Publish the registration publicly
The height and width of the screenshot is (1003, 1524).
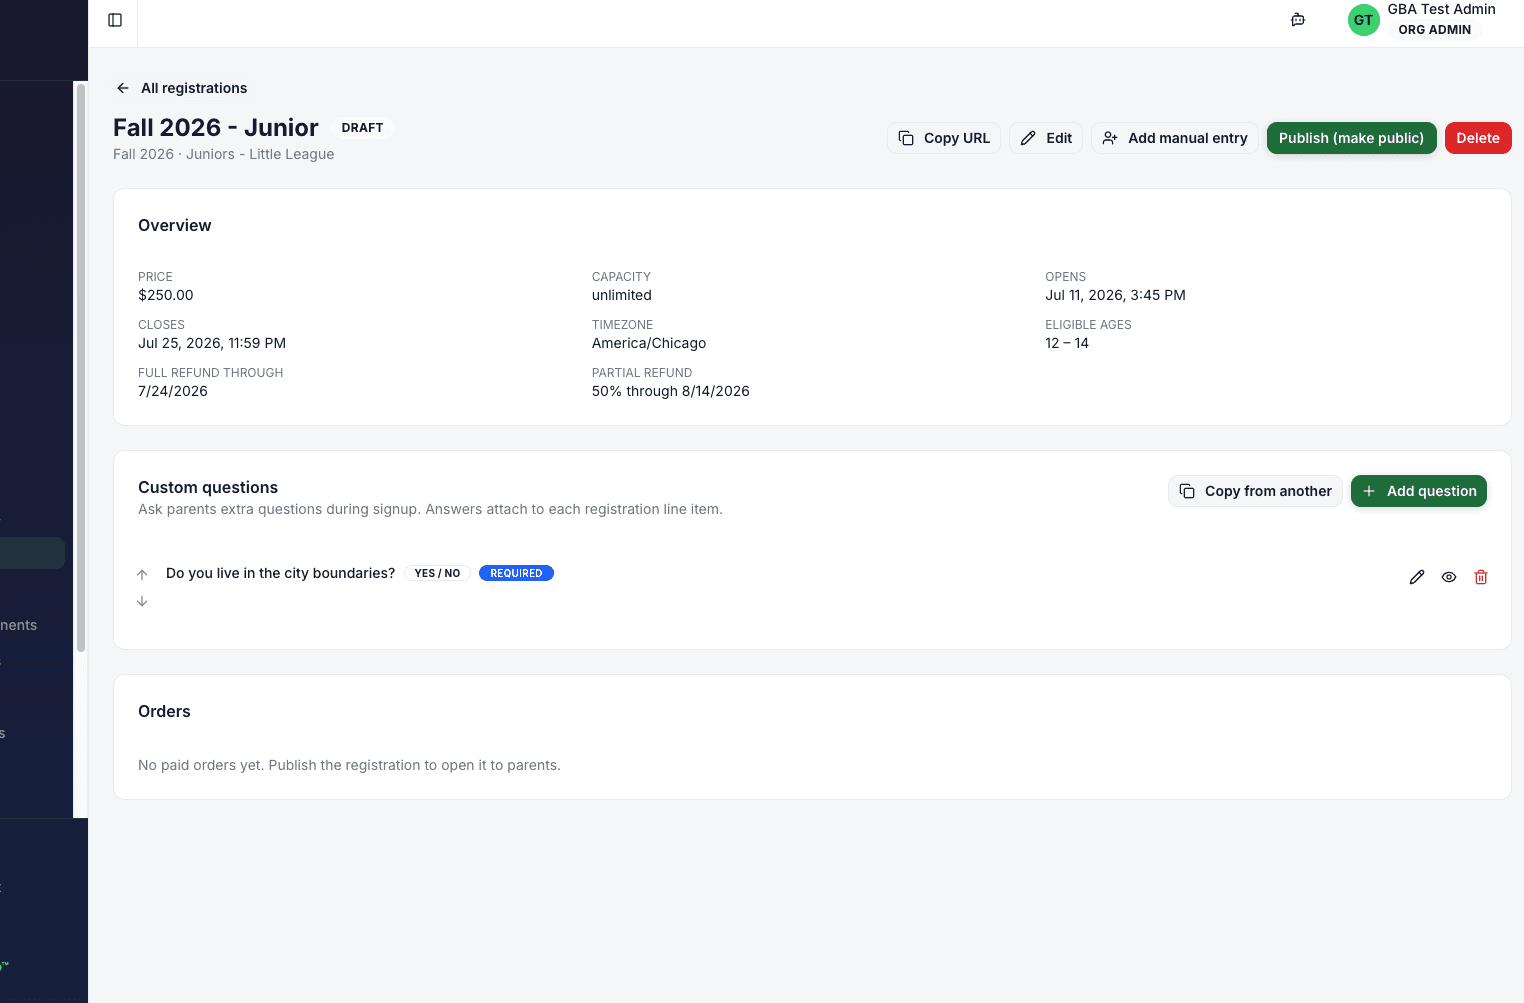pos(1352,138)
